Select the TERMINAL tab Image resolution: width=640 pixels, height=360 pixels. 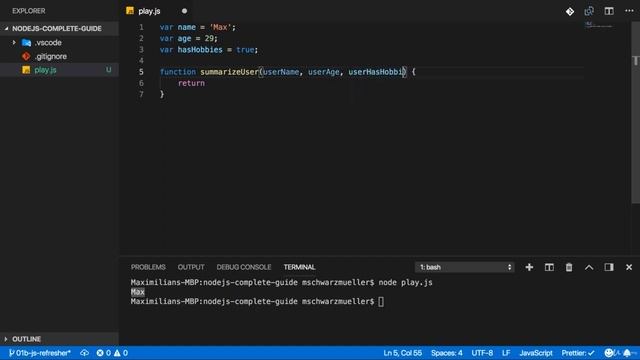(x=300, y=267)
